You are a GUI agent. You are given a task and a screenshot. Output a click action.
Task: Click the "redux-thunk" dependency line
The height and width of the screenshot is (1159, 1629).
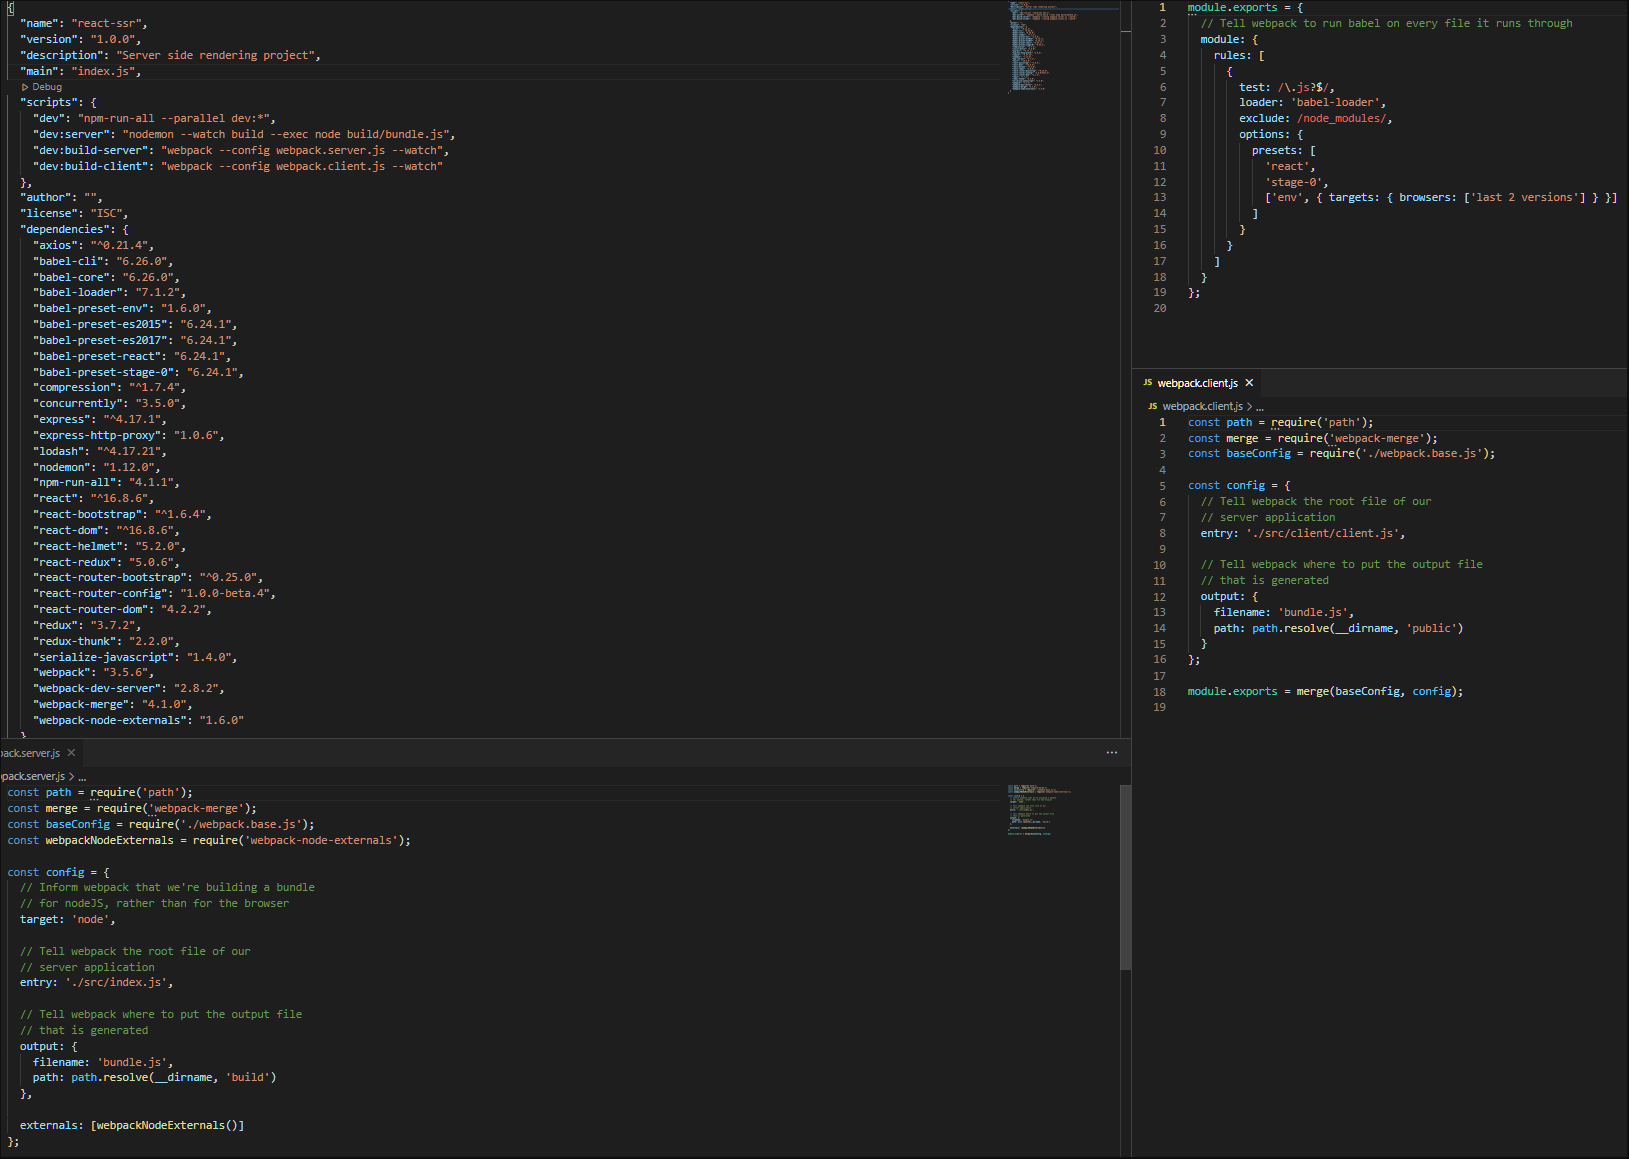106,641
